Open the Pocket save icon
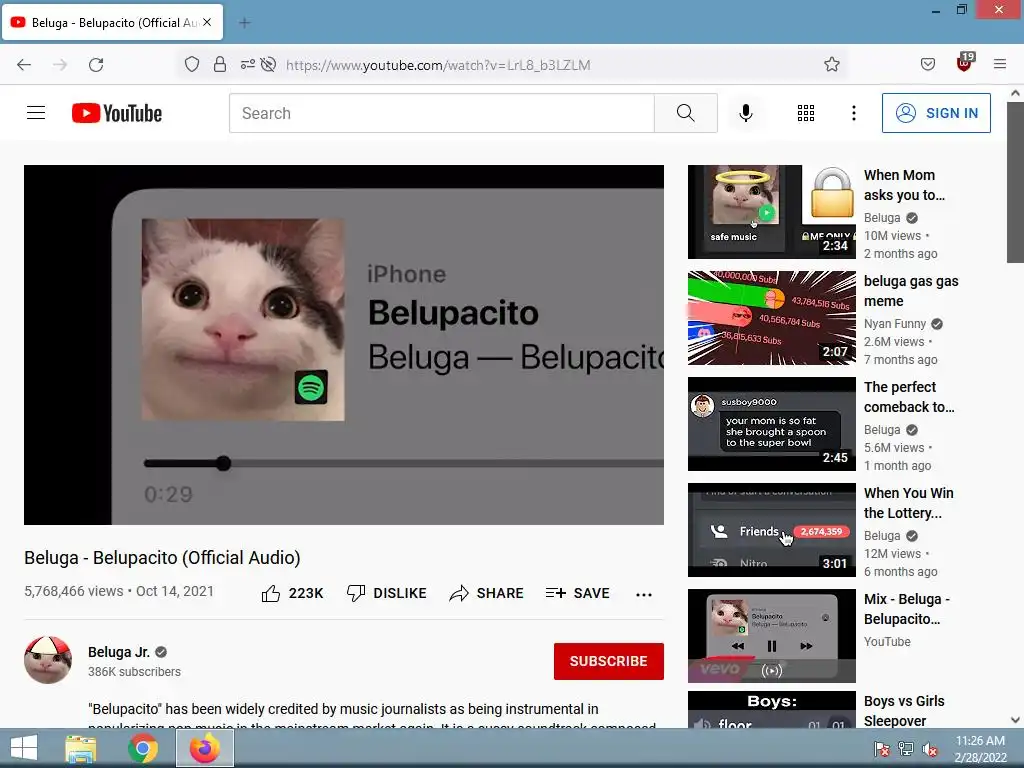The height and width of the screenshot is (768, 1024). [x=928, y=64]
